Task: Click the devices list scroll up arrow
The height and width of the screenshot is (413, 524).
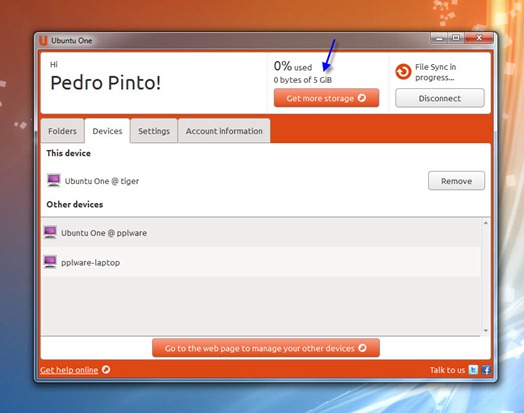Action: [x=486, y=223]
